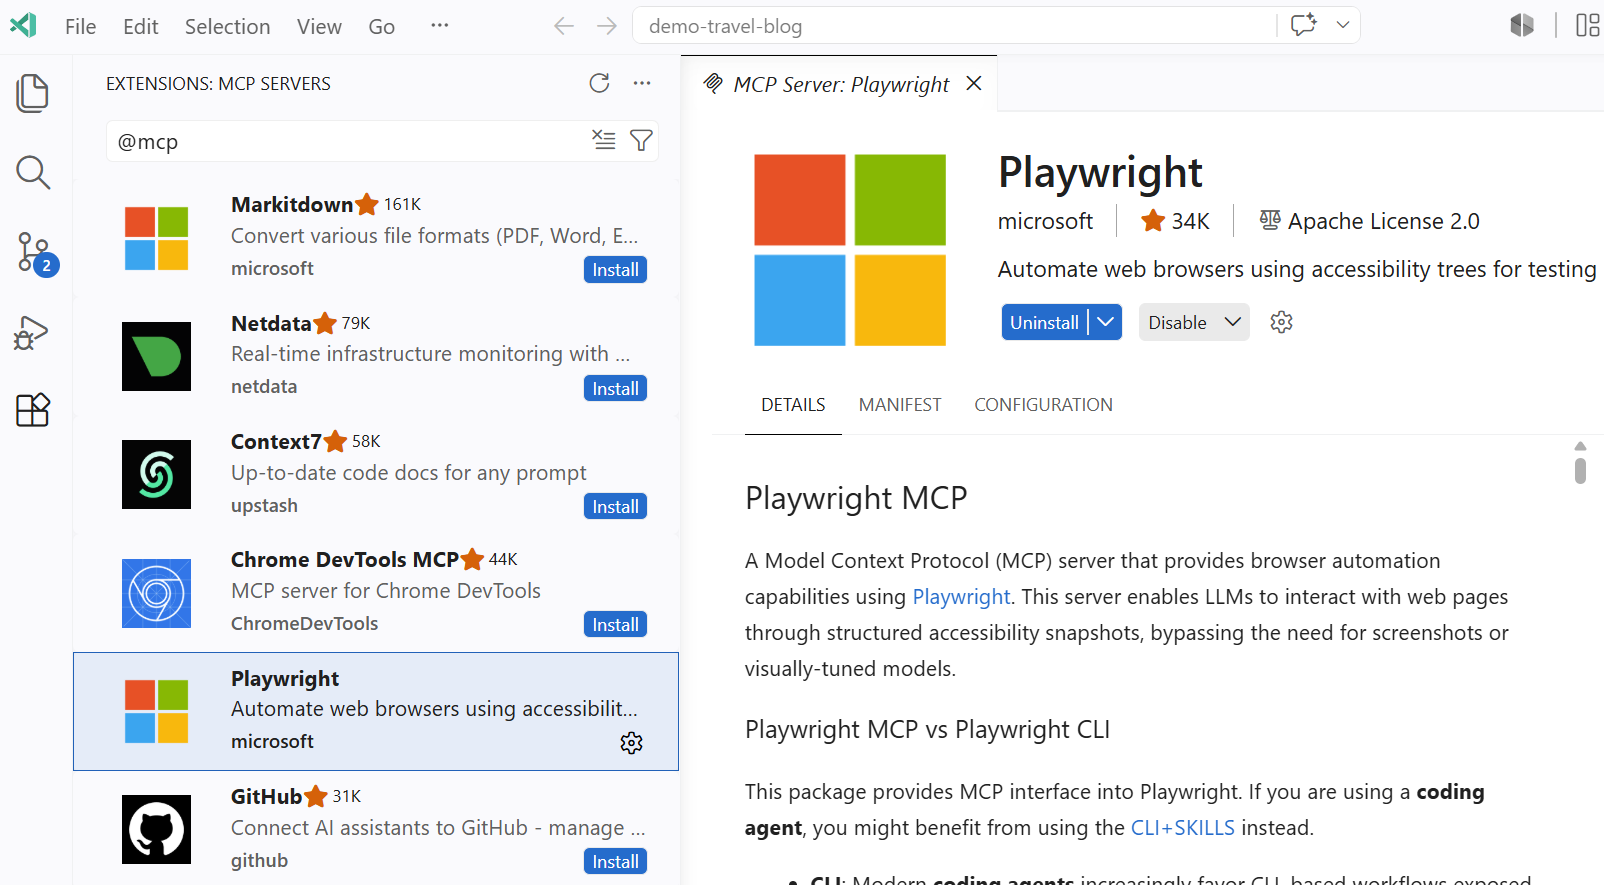The width and height of the screenshot is (1604, 885).
Task: Select the Markitdown entry title
Action: point(292,204)
